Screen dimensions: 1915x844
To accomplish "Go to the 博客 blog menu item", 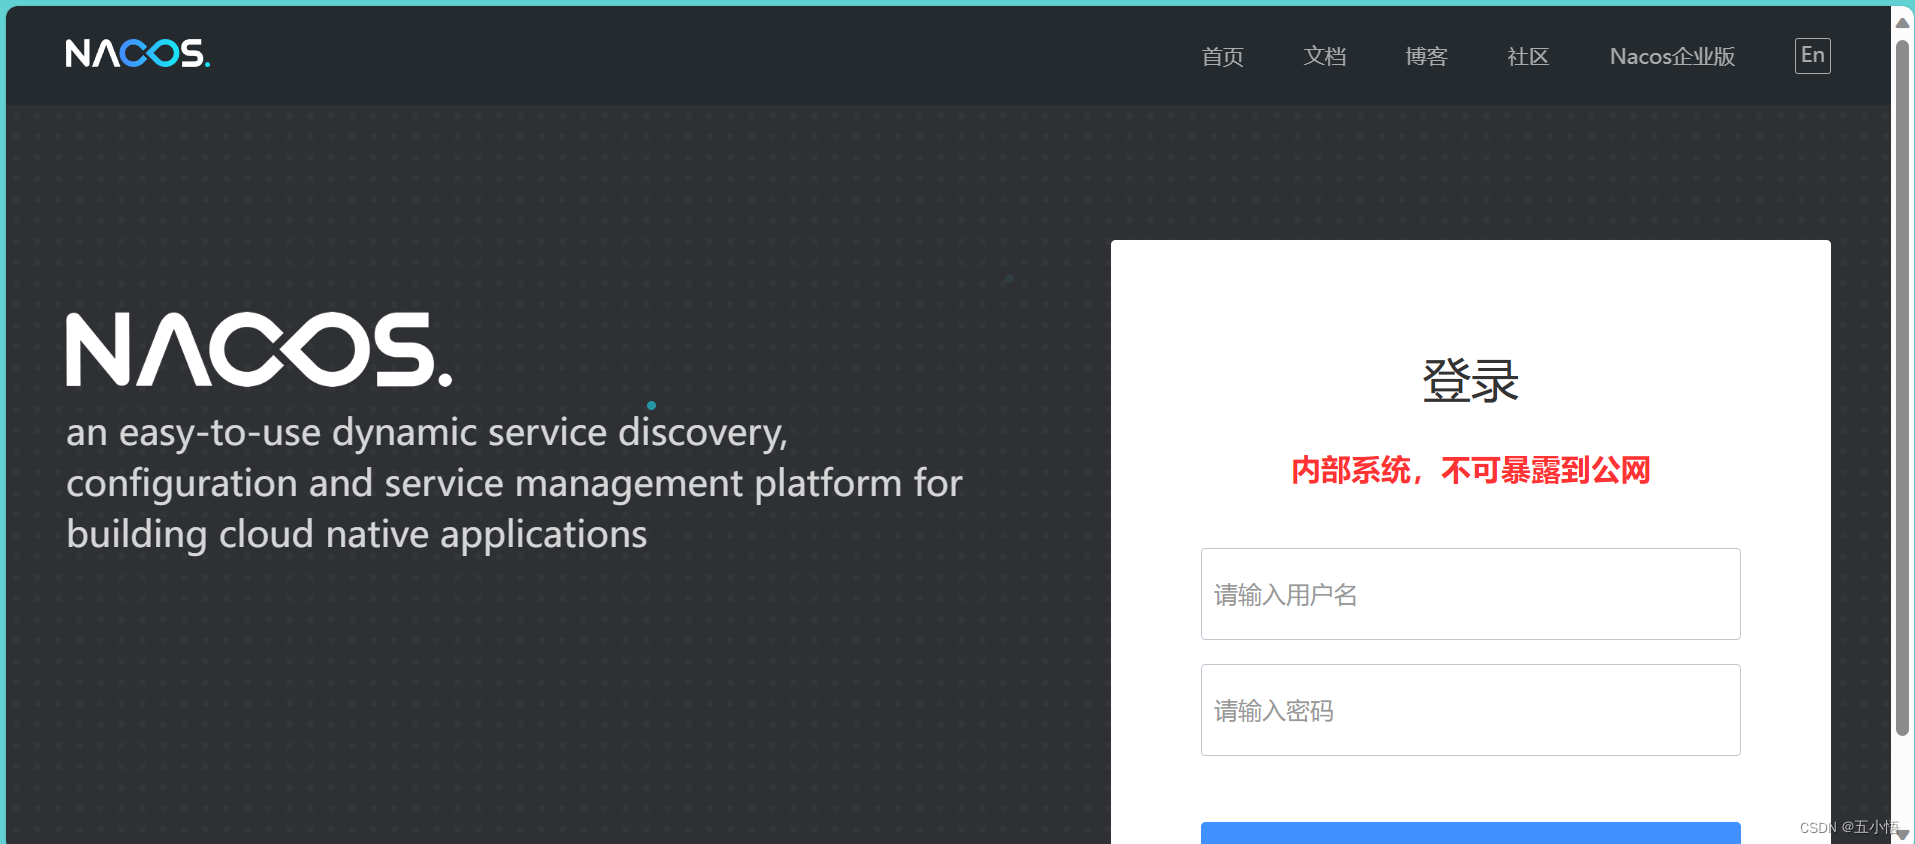I will [x=1426, y=56].
